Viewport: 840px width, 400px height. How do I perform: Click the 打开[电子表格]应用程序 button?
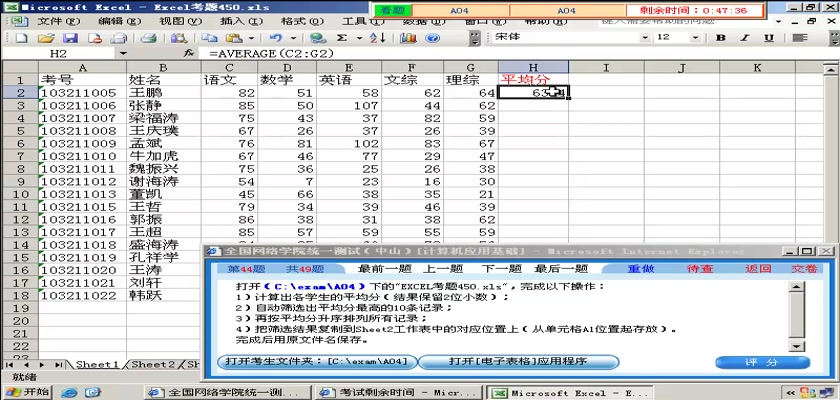(518, 362)
